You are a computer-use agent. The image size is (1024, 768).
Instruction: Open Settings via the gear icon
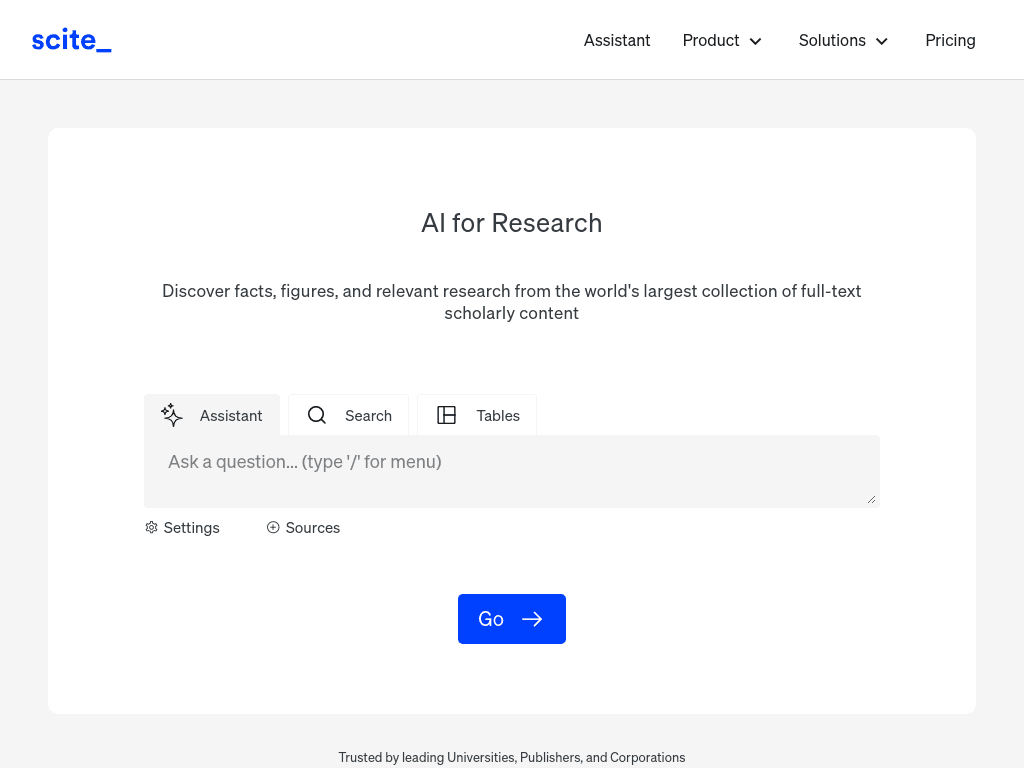point(152,528)
